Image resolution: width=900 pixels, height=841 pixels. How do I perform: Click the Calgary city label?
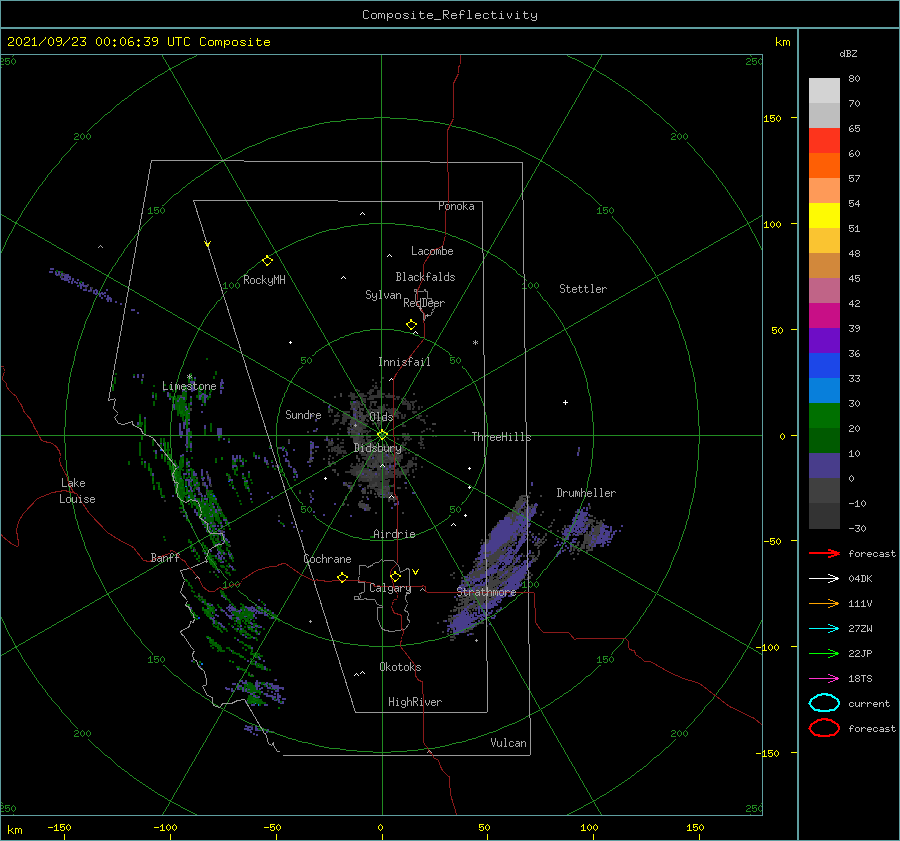(x=390, y=588)
